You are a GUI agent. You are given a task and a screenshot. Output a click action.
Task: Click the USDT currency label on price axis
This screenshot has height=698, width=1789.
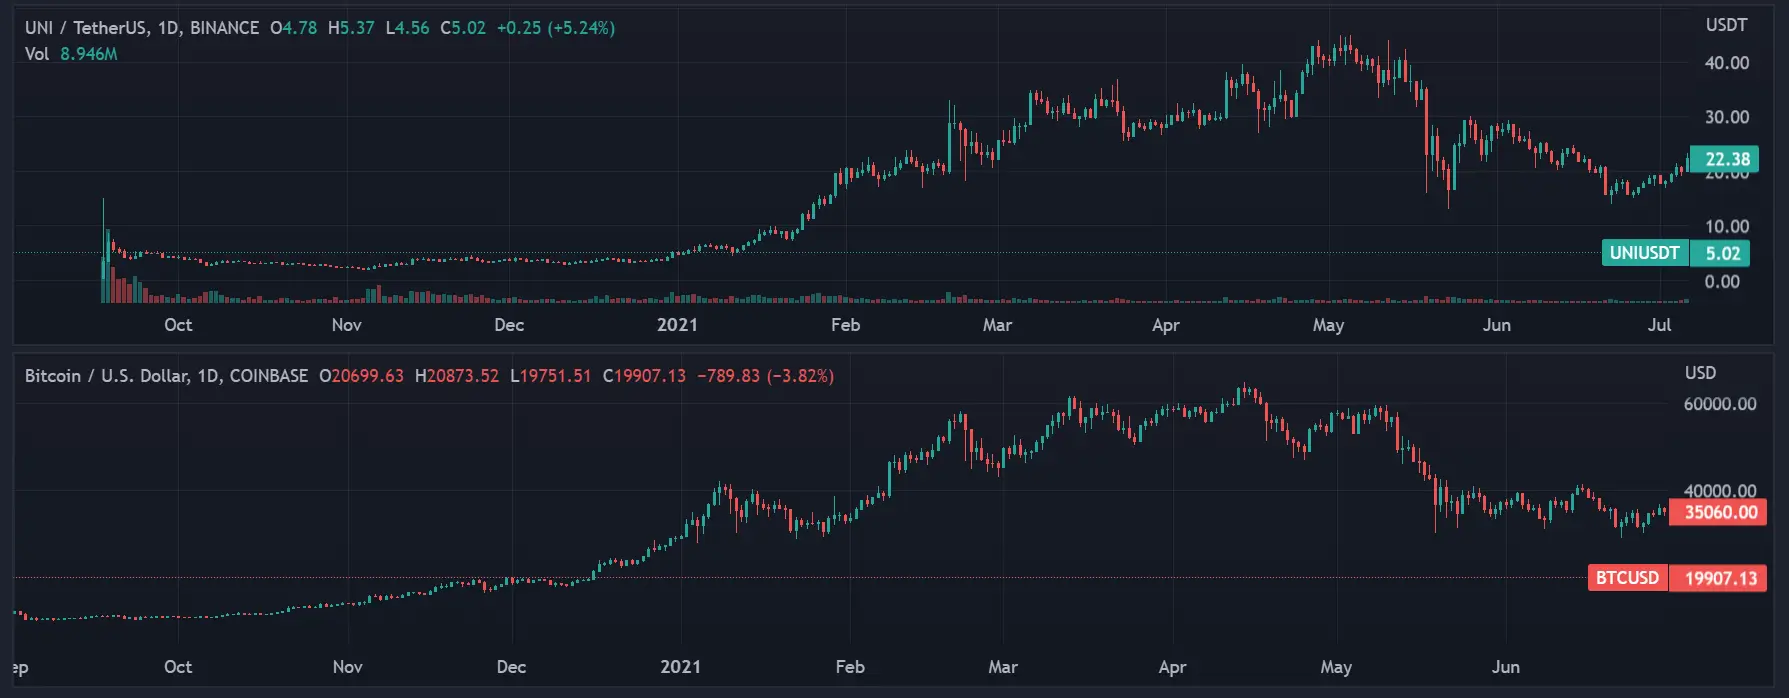1726,25
